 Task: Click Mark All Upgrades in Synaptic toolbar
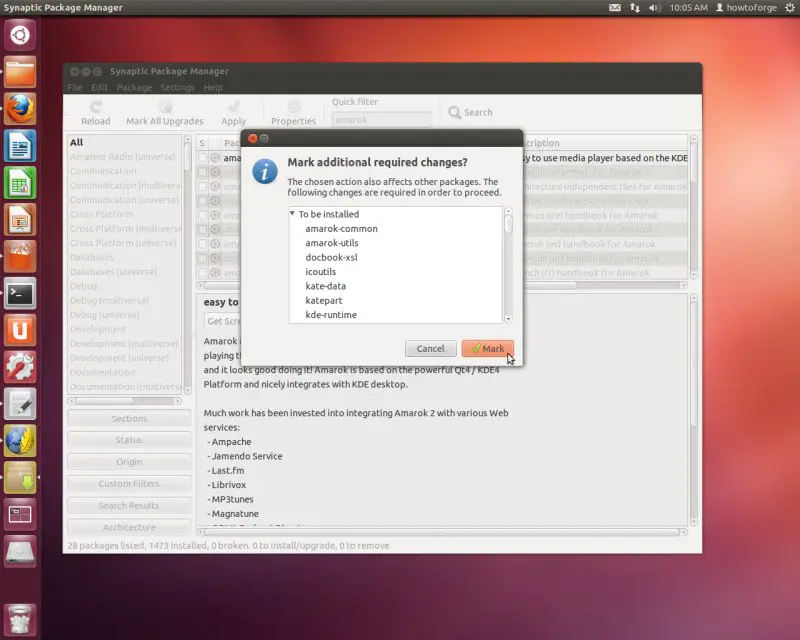pos(165,113)
